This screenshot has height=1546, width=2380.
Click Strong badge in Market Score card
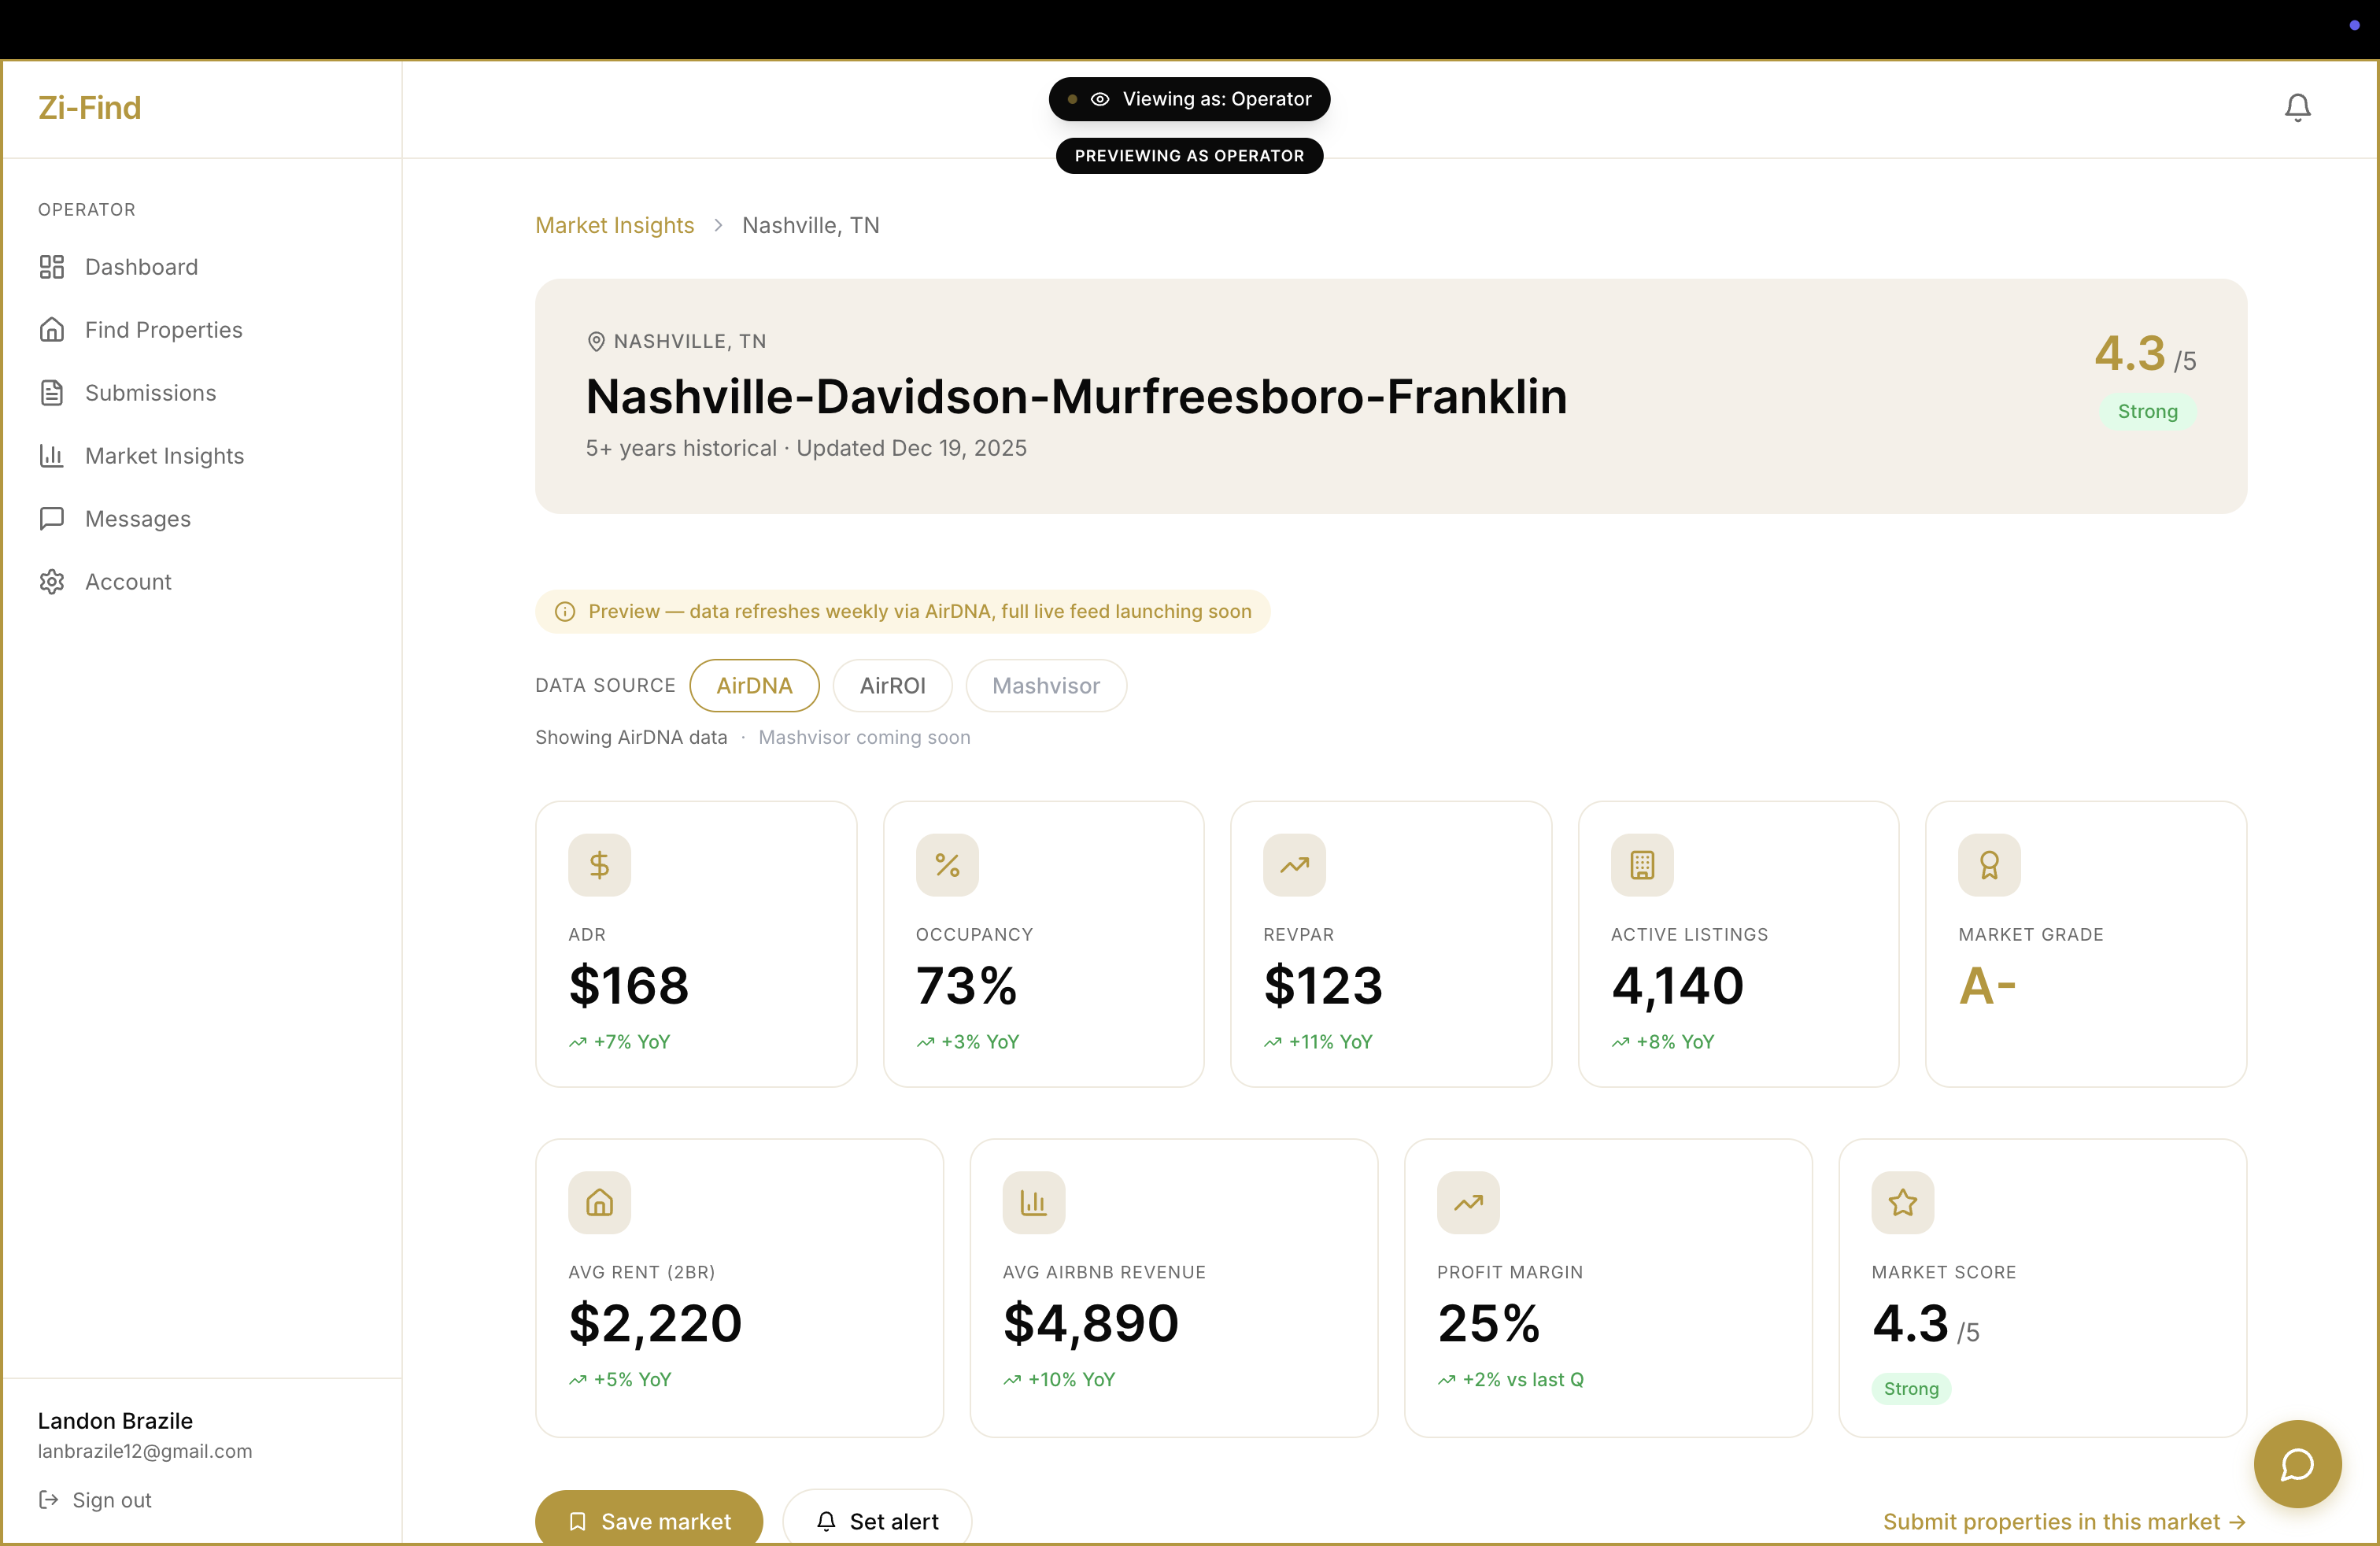1911,1389
